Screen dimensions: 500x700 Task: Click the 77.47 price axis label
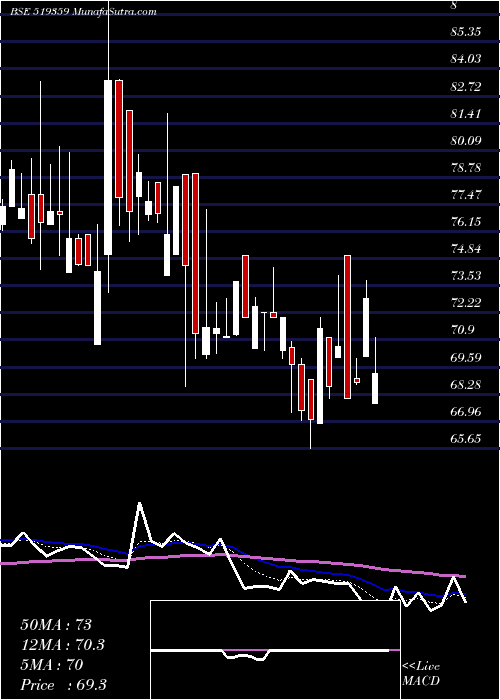click(x=466, y=195)
